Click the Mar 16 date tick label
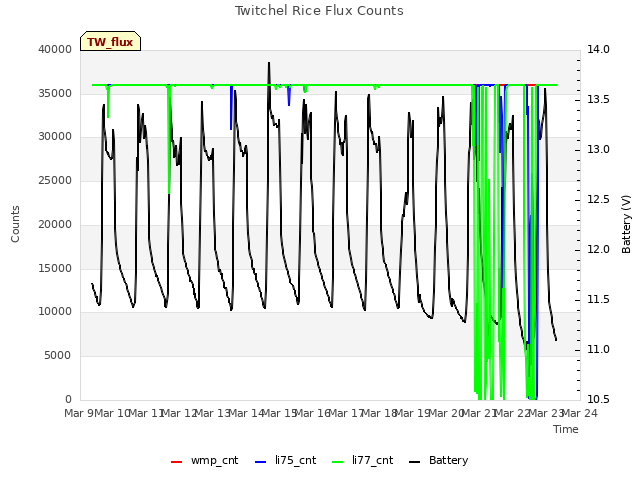This screenshot has height=480, width=640. [x=313, y=413]
